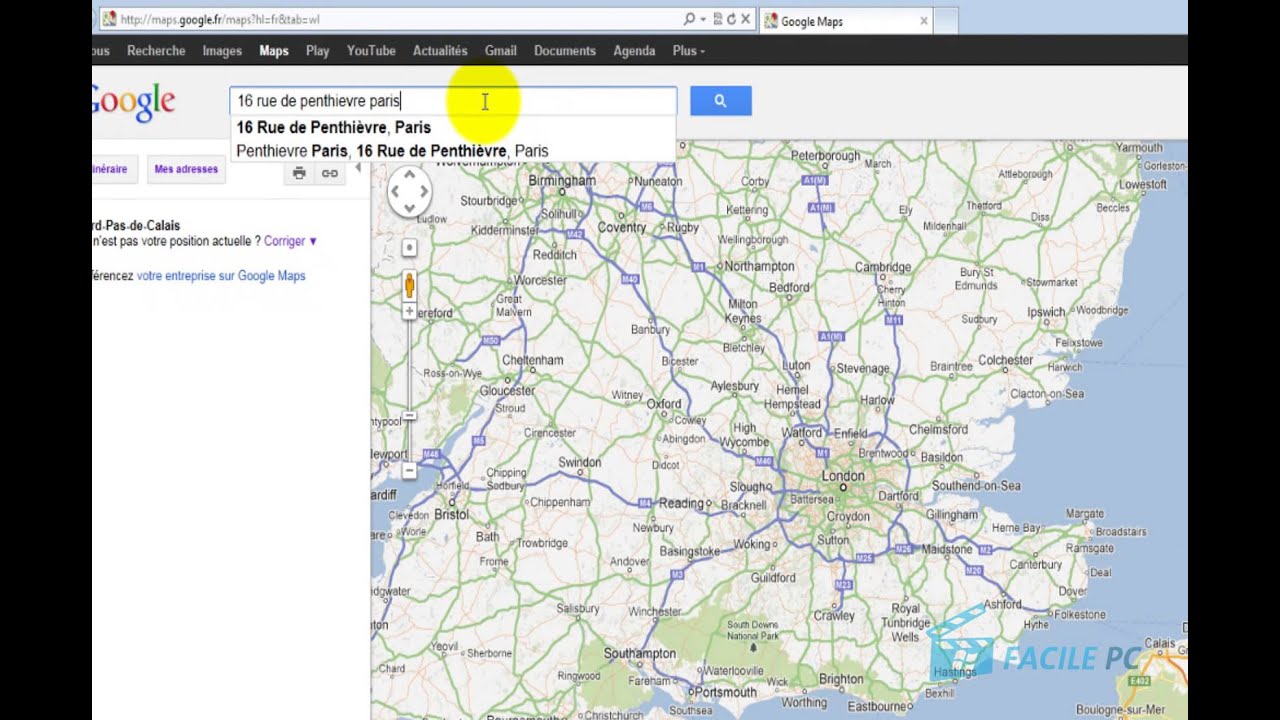Click Ipswich on the map
The width and height of the screenshot is (1280, 720).
1046,312
